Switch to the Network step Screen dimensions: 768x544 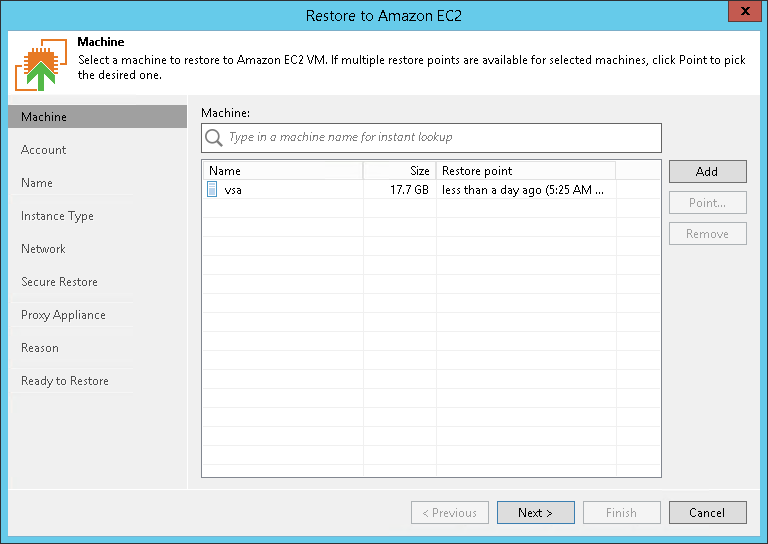pos(43,249)
